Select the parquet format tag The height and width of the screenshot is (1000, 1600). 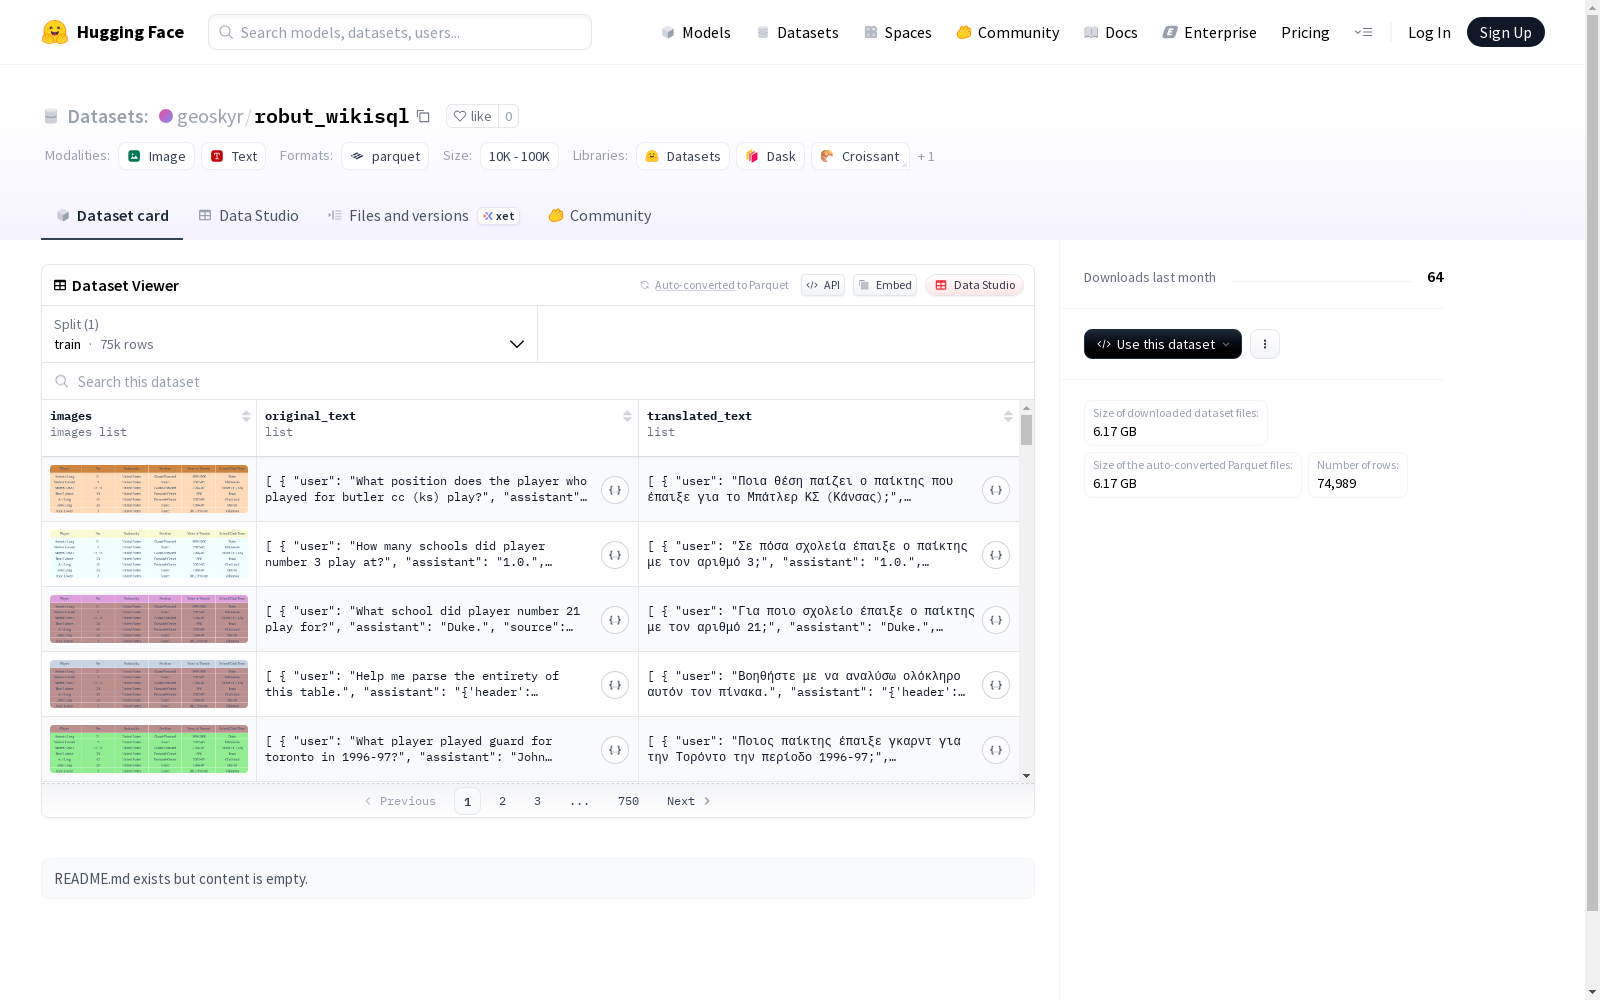385,156
